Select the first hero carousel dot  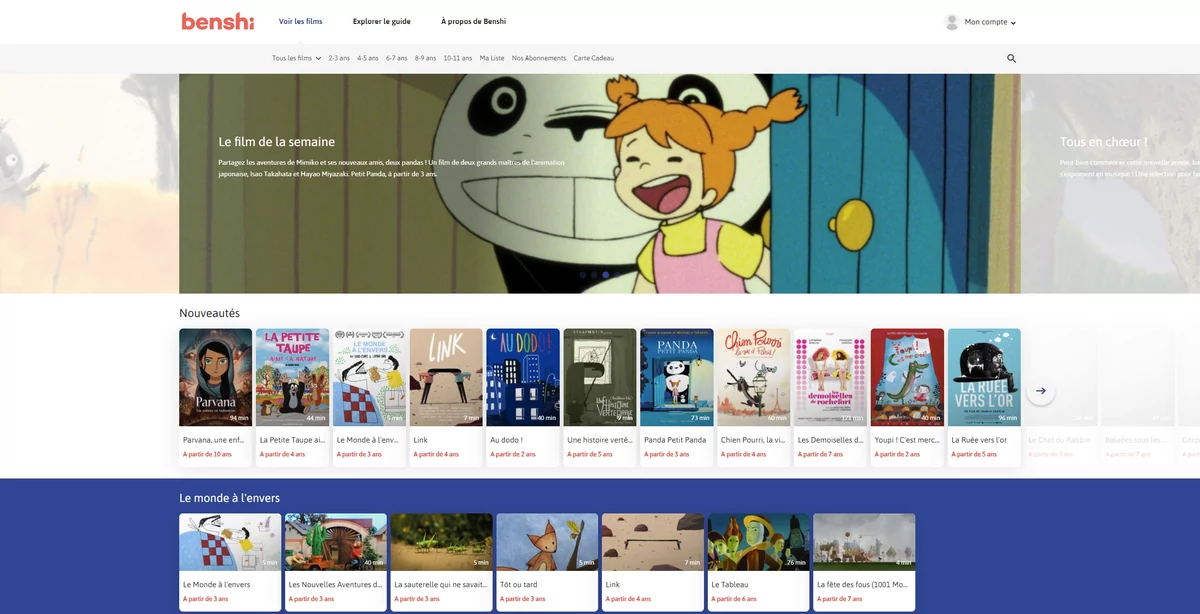[x=582, y=274]
